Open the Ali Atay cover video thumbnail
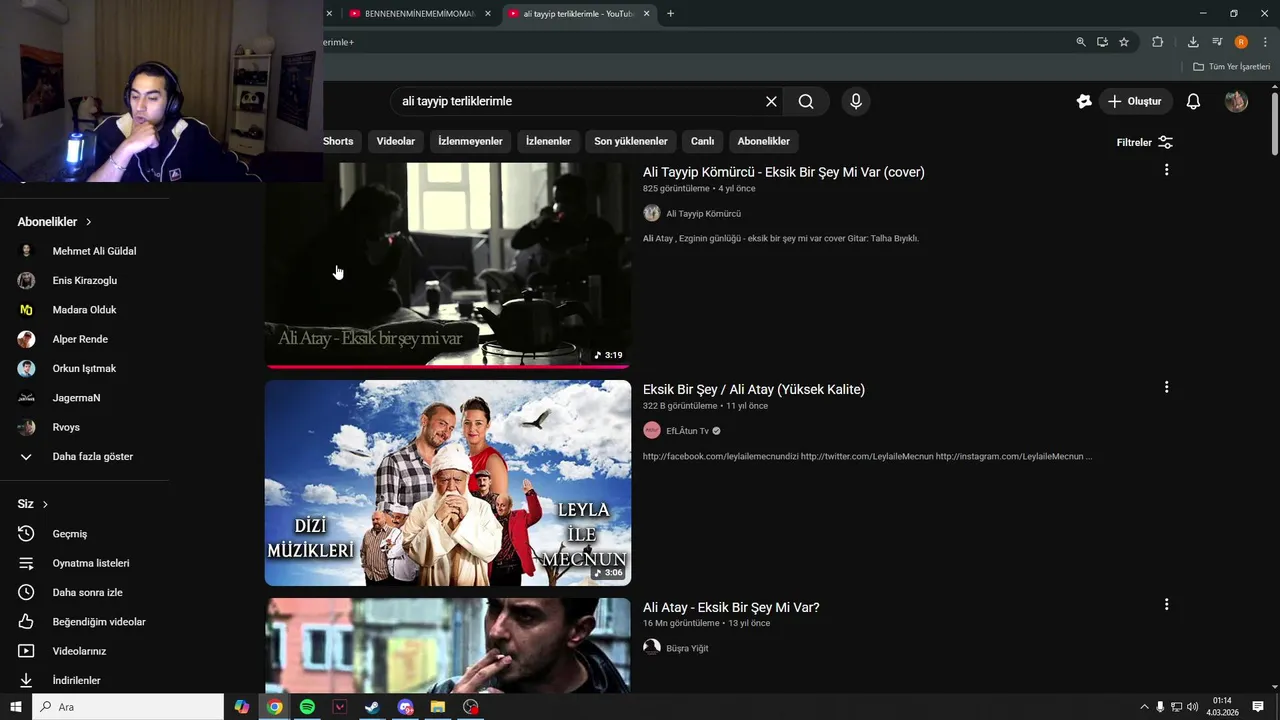The height and width of the screenshot is (720, 1280). coord(448,266)
